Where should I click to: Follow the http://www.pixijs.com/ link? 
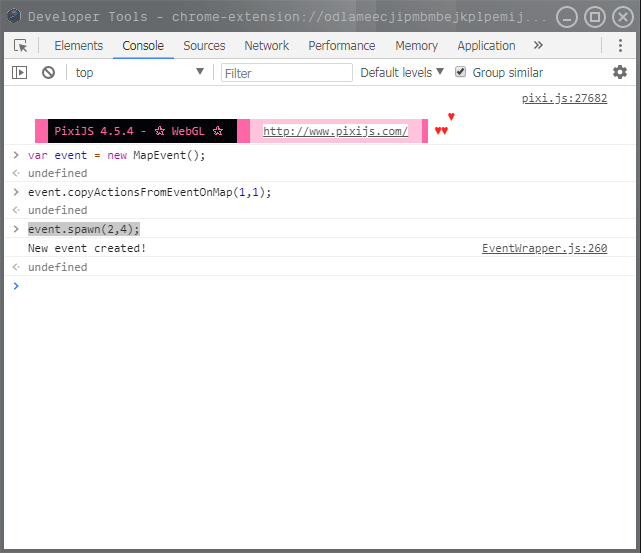click(335, 131)
